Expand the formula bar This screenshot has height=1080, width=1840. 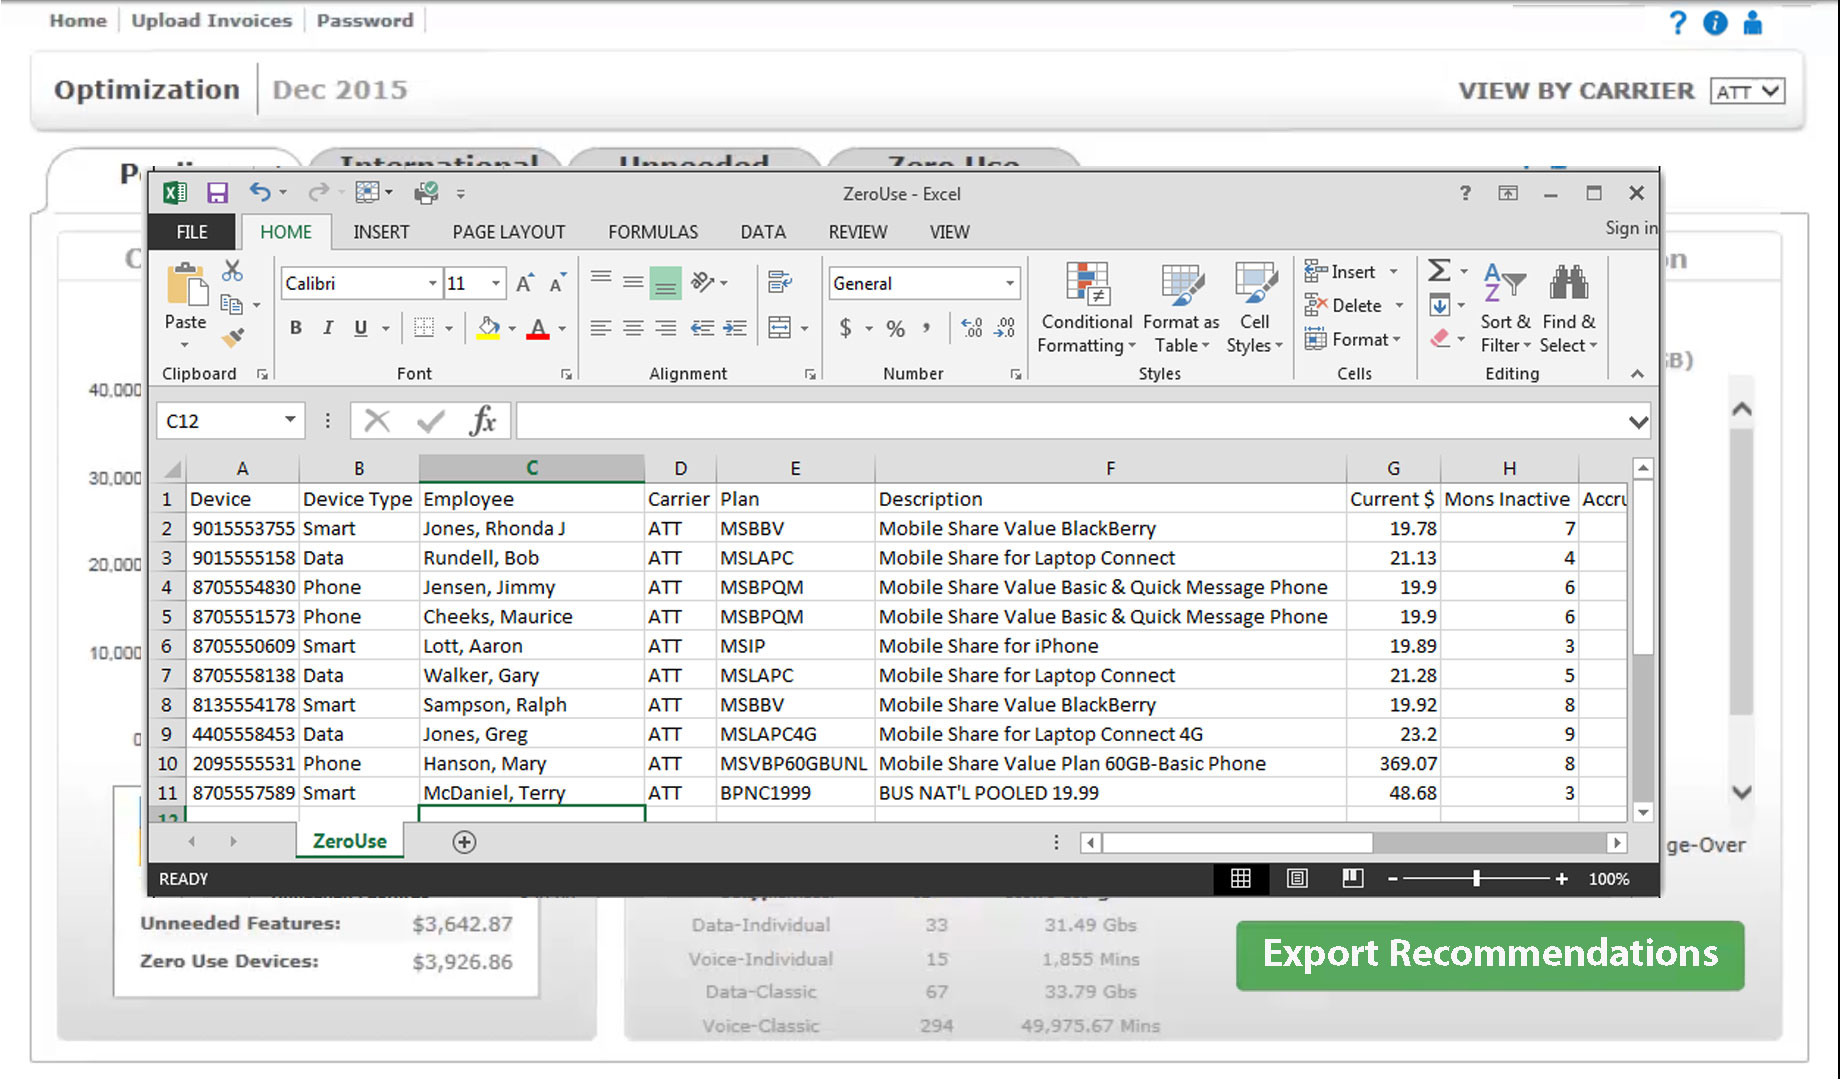(x=1638, y=421)
